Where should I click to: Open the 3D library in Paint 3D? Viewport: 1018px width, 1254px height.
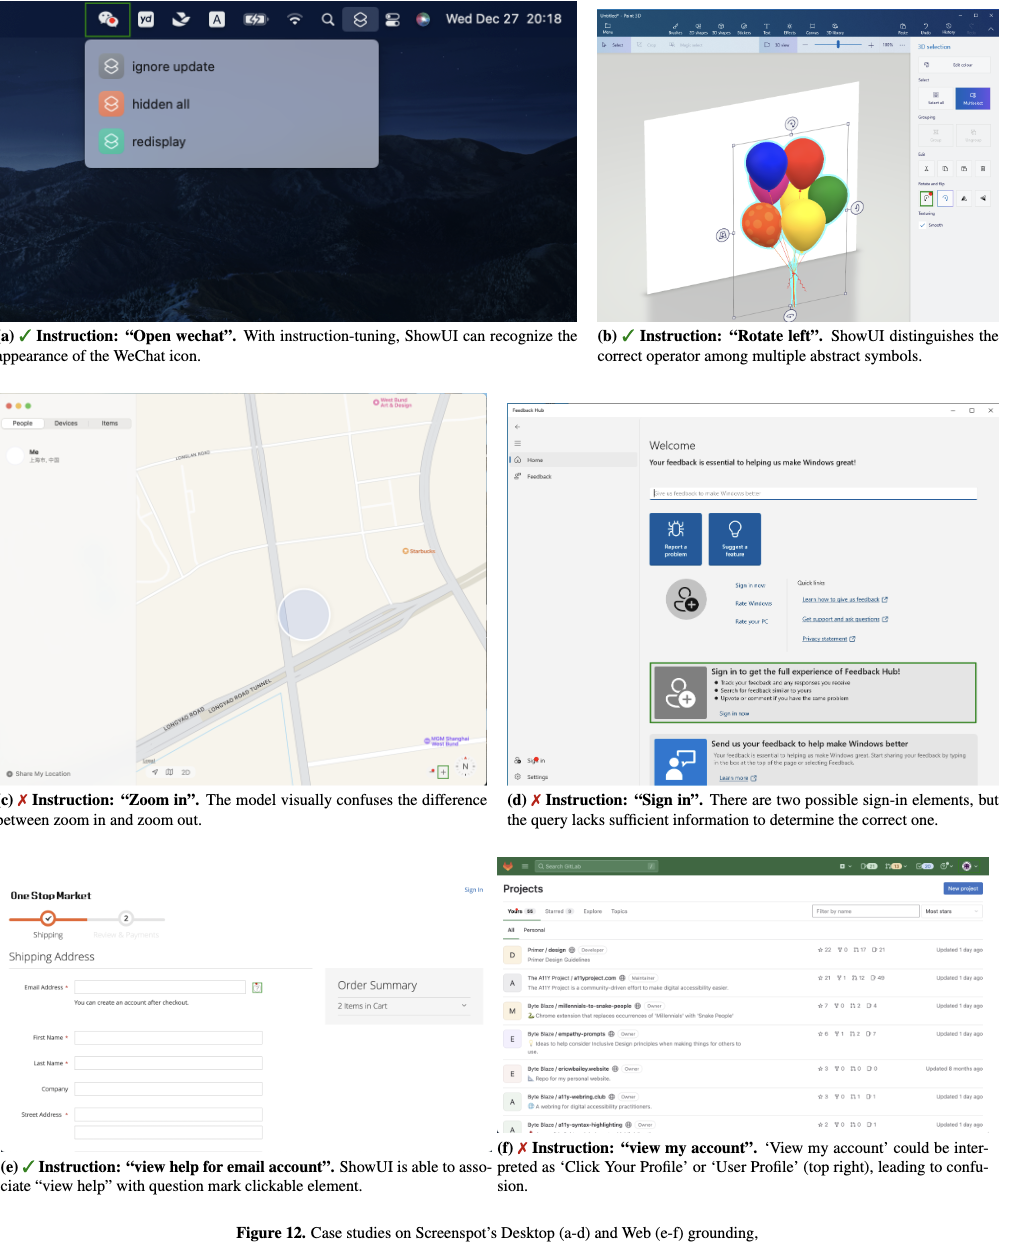835,29
